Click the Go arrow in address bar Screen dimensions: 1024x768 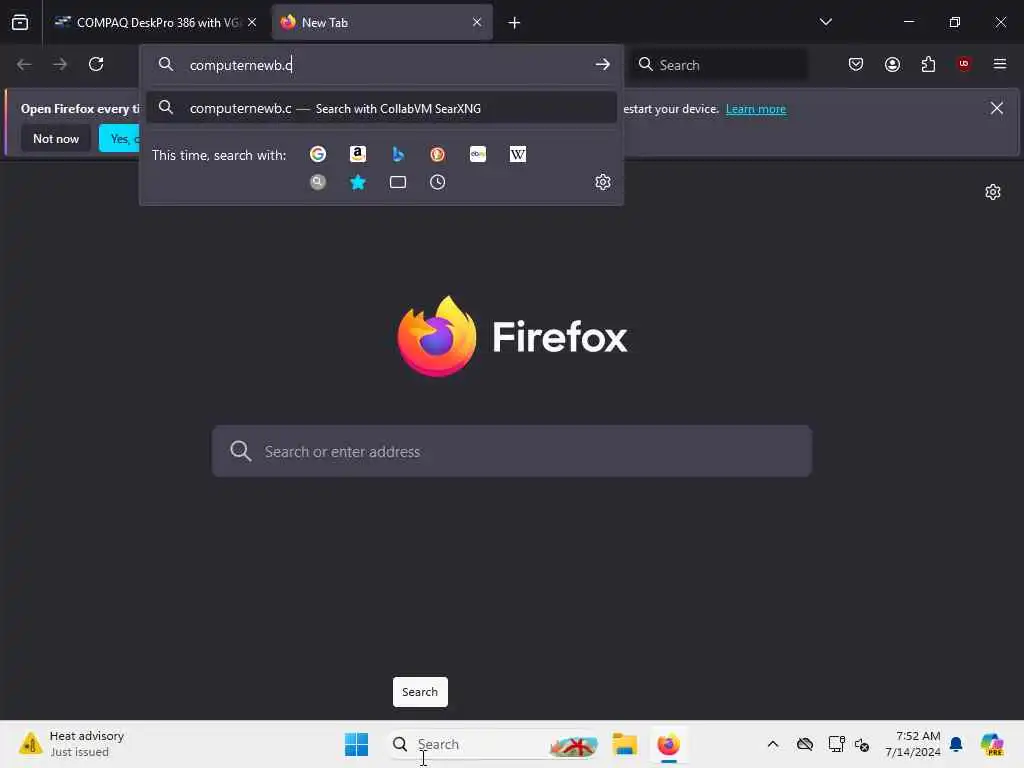tap(603, 65)
